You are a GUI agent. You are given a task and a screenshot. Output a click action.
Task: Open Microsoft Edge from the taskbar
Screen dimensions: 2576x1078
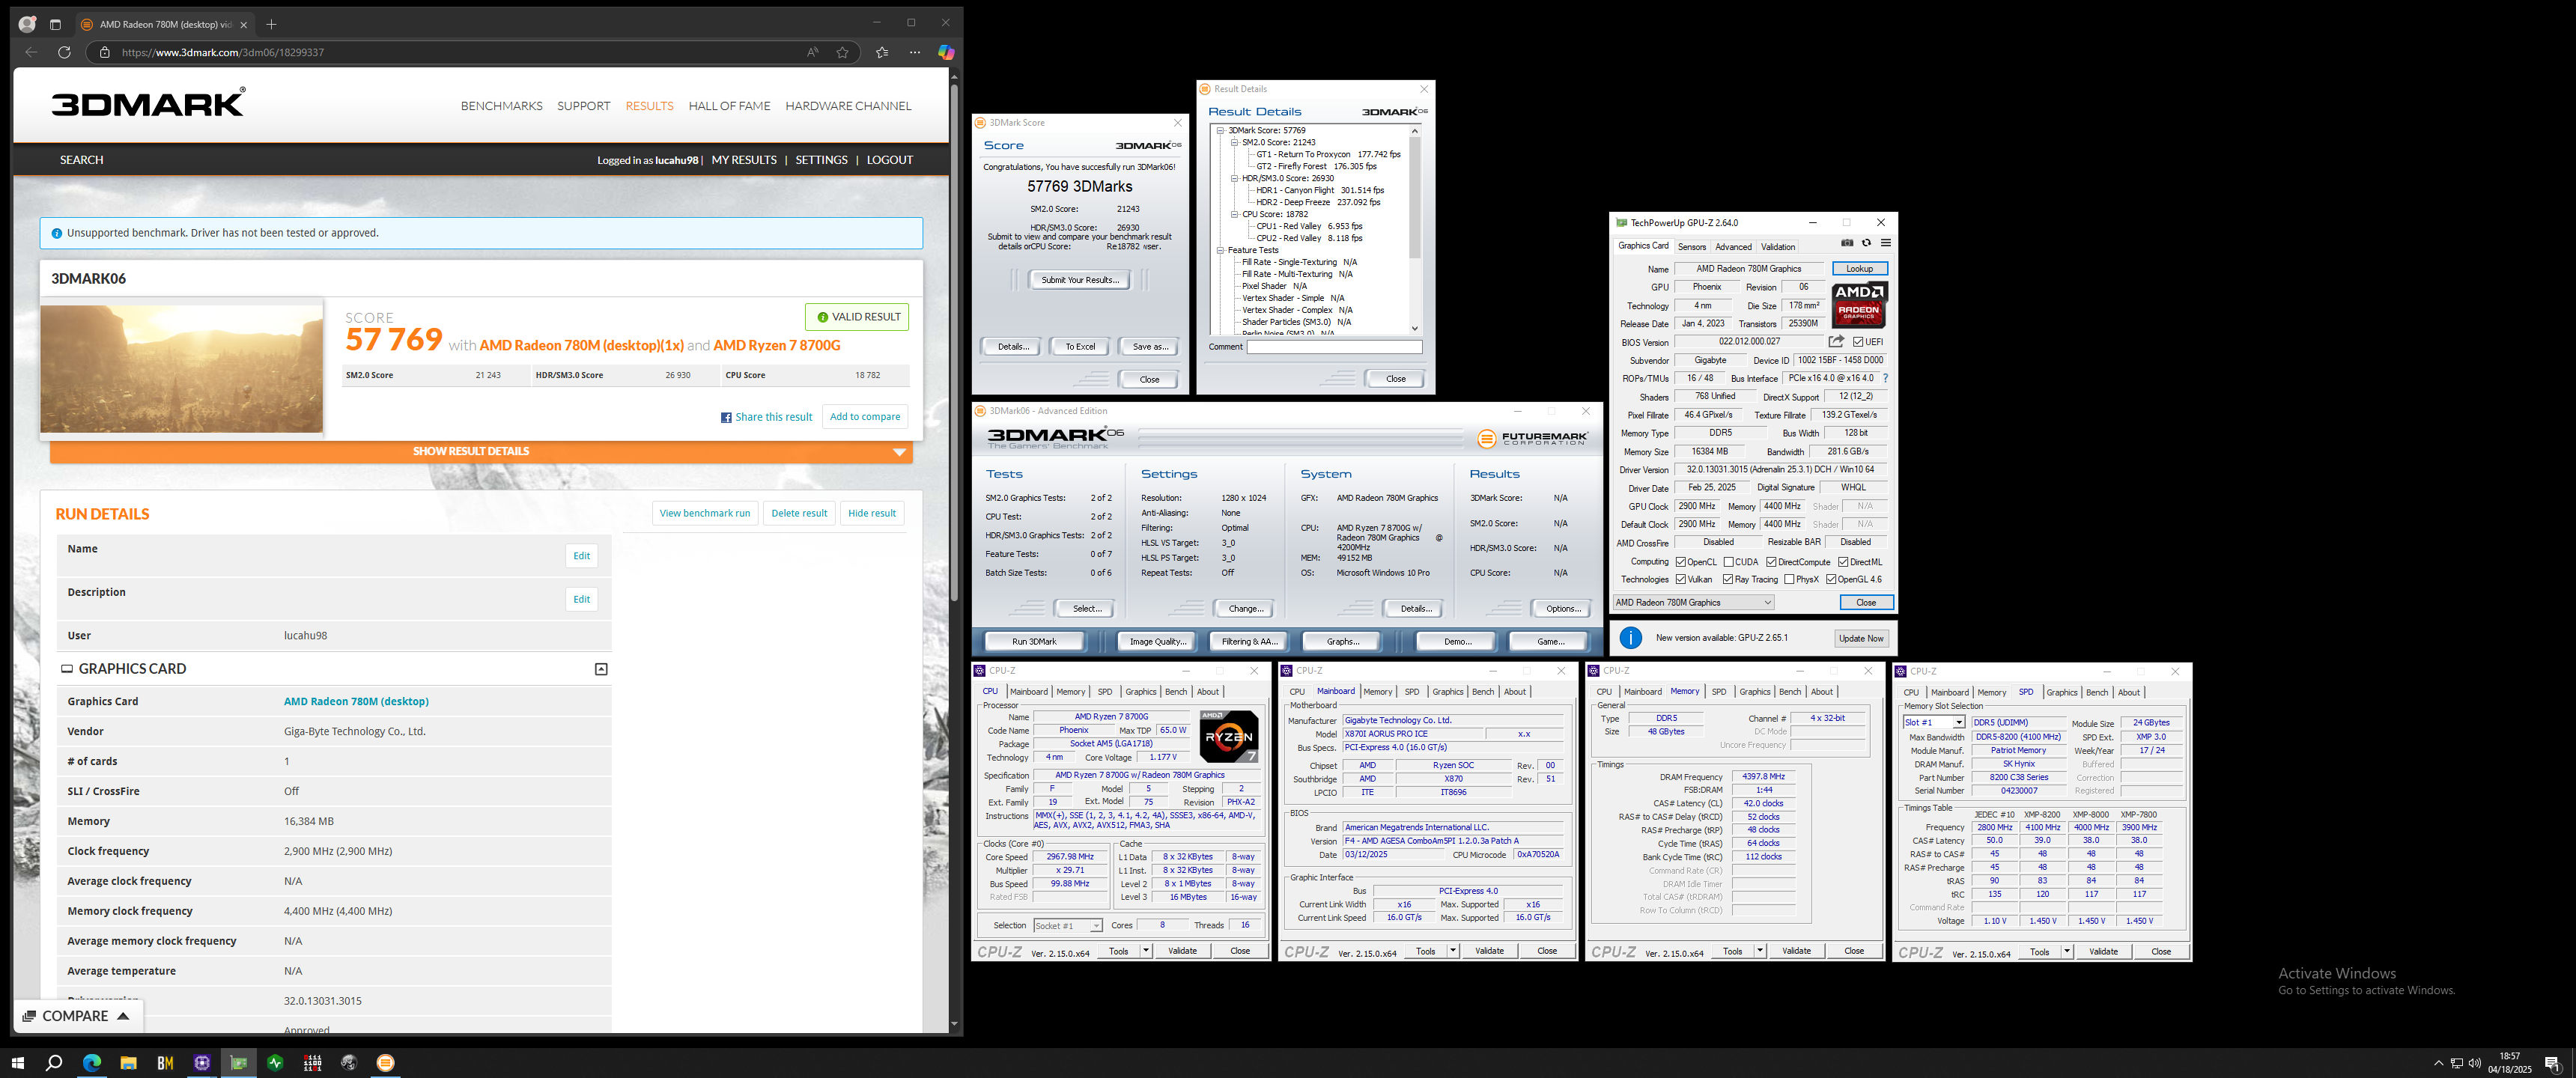click(91, 1063)
